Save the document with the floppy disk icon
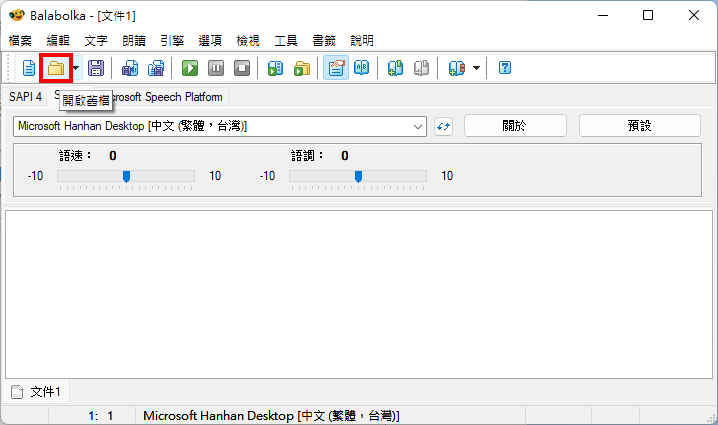Screen dimensions: 718x425 (x=96, y=68)
